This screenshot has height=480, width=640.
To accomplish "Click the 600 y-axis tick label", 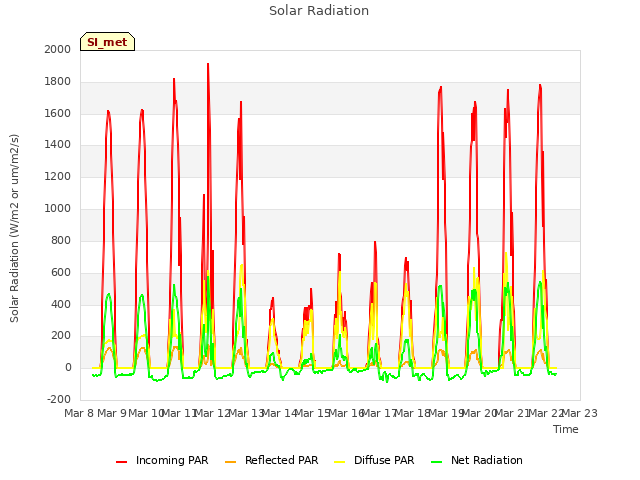I will click(61, 272).
